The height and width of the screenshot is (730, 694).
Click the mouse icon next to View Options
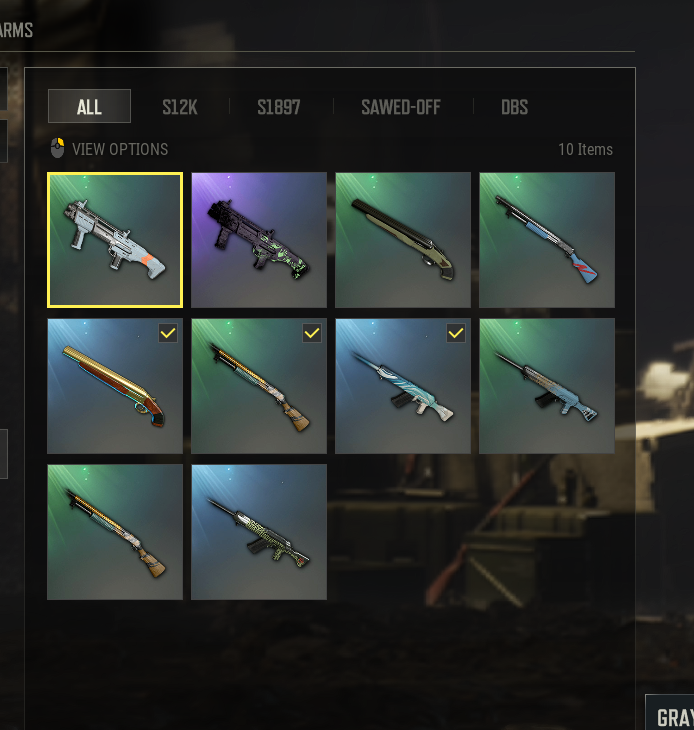click(58, 148)
